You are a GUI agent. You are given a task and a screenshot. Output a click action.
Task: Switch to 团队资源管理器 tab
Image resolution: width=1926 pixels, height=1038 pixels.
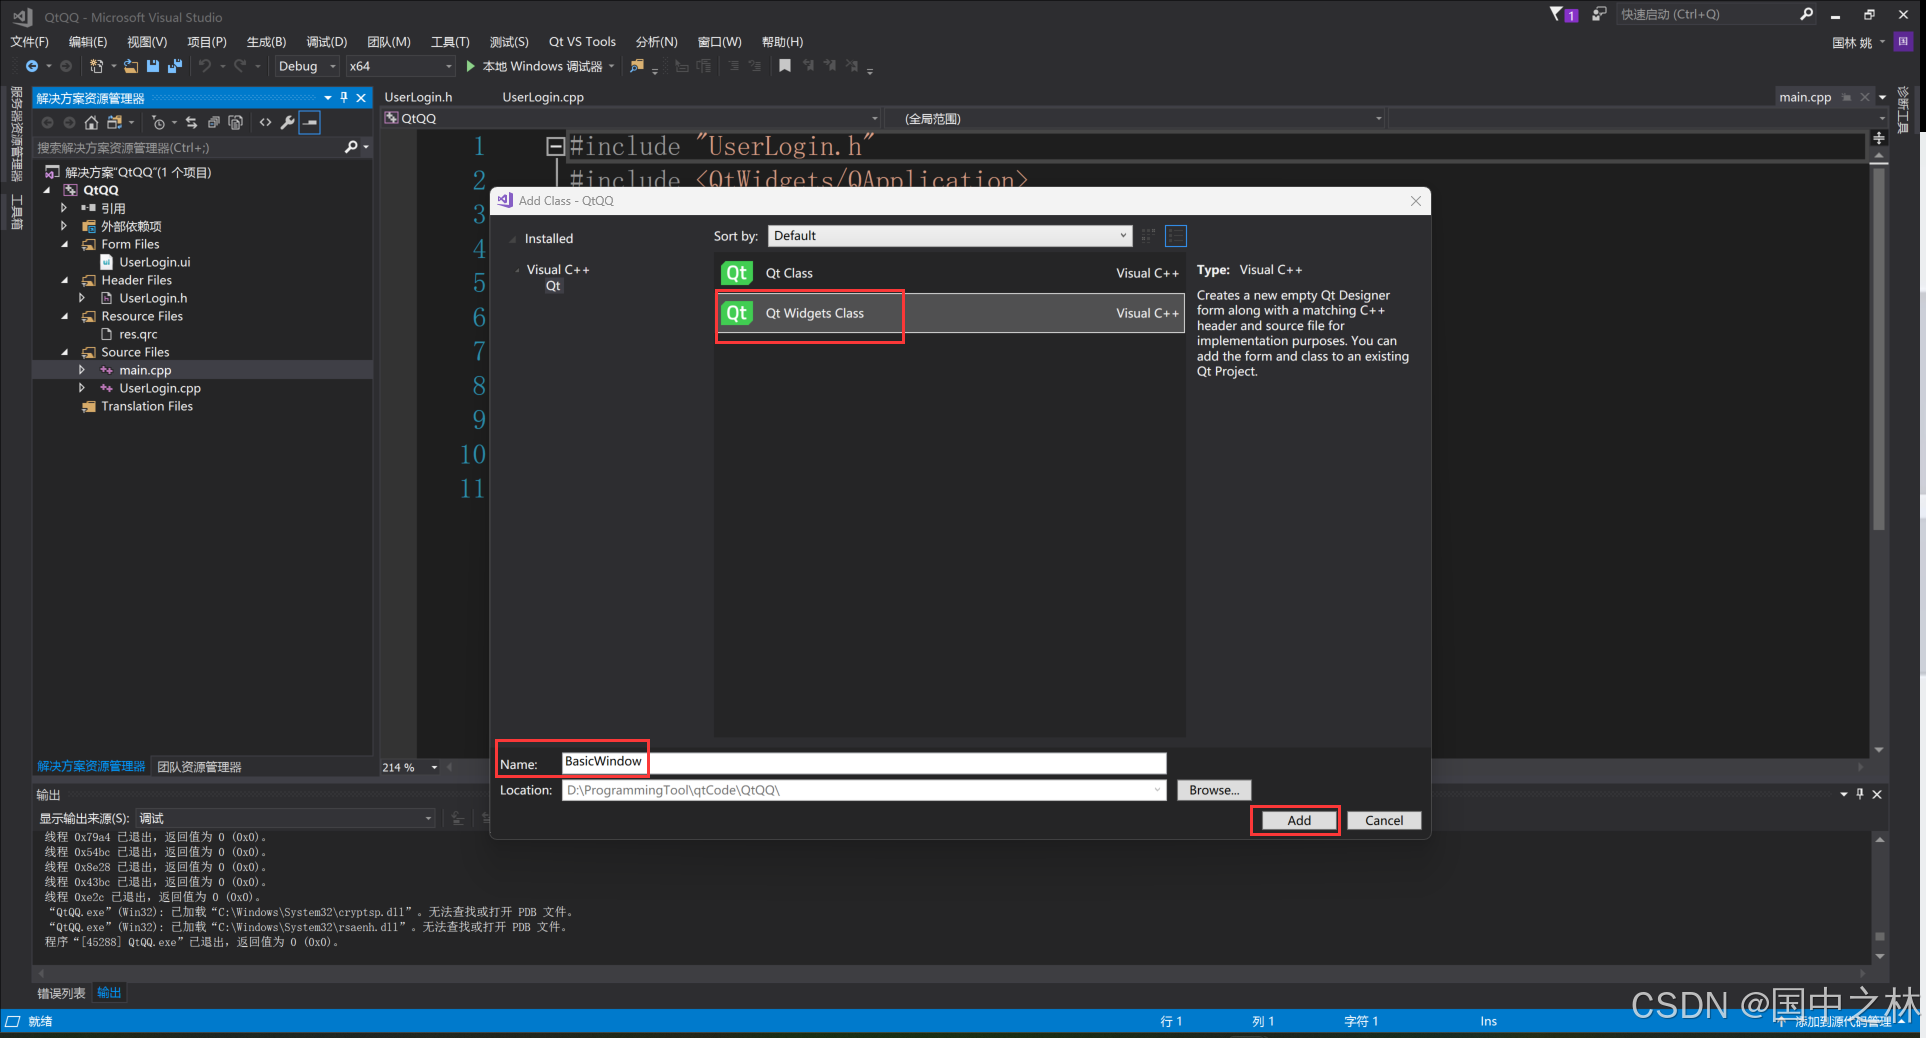[199, 767]
